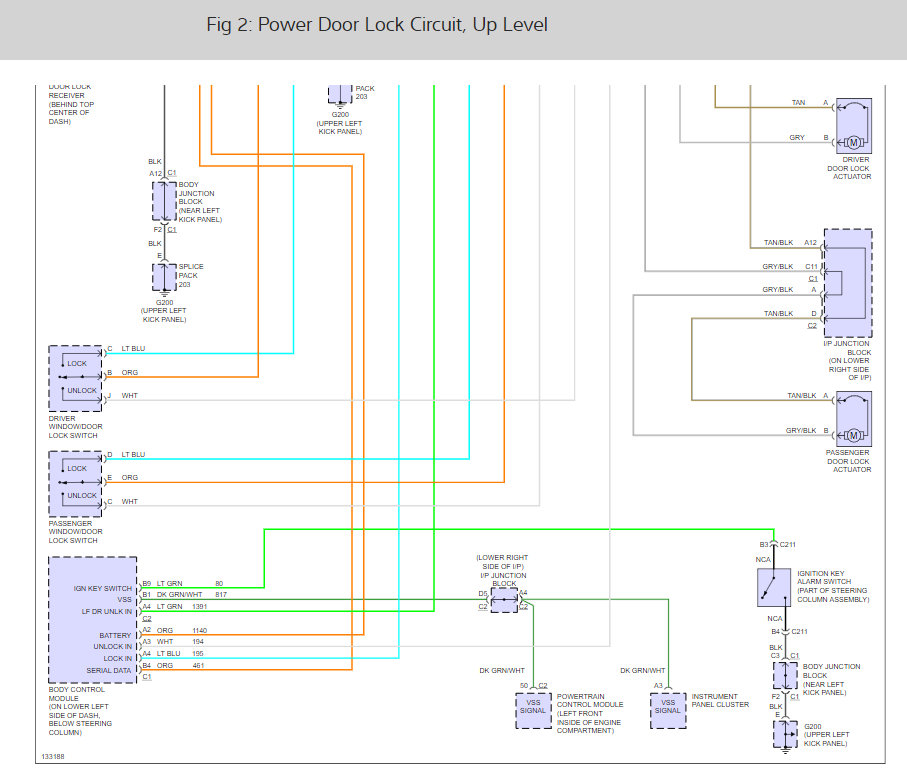Image resolution: width=907 pixels, height=783 pixels.
Task: Click circuit number '817' on DK GRN/WHT wire
Action: click(221, 594)
